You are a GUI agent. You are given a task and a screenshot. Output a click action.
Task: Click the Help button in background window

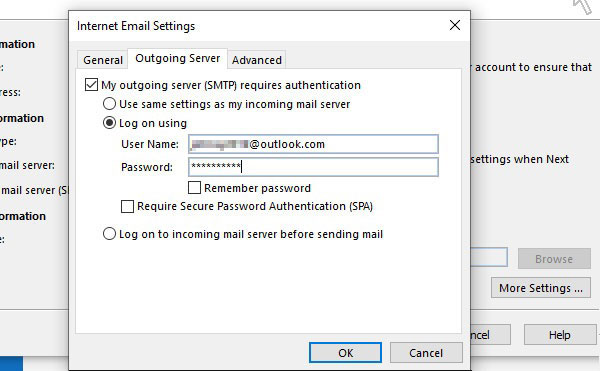pyautogui.click(x=560, y=335)
